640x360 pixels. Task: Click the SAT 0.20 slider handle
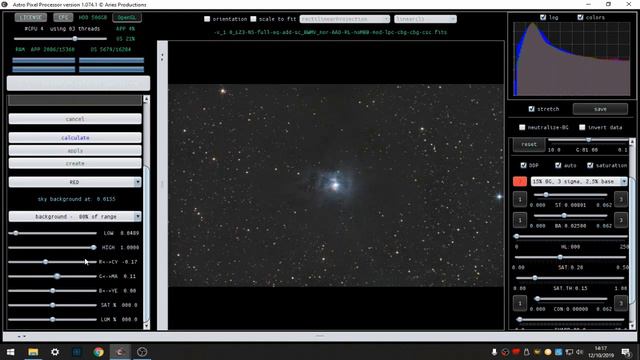click(560, 257)
